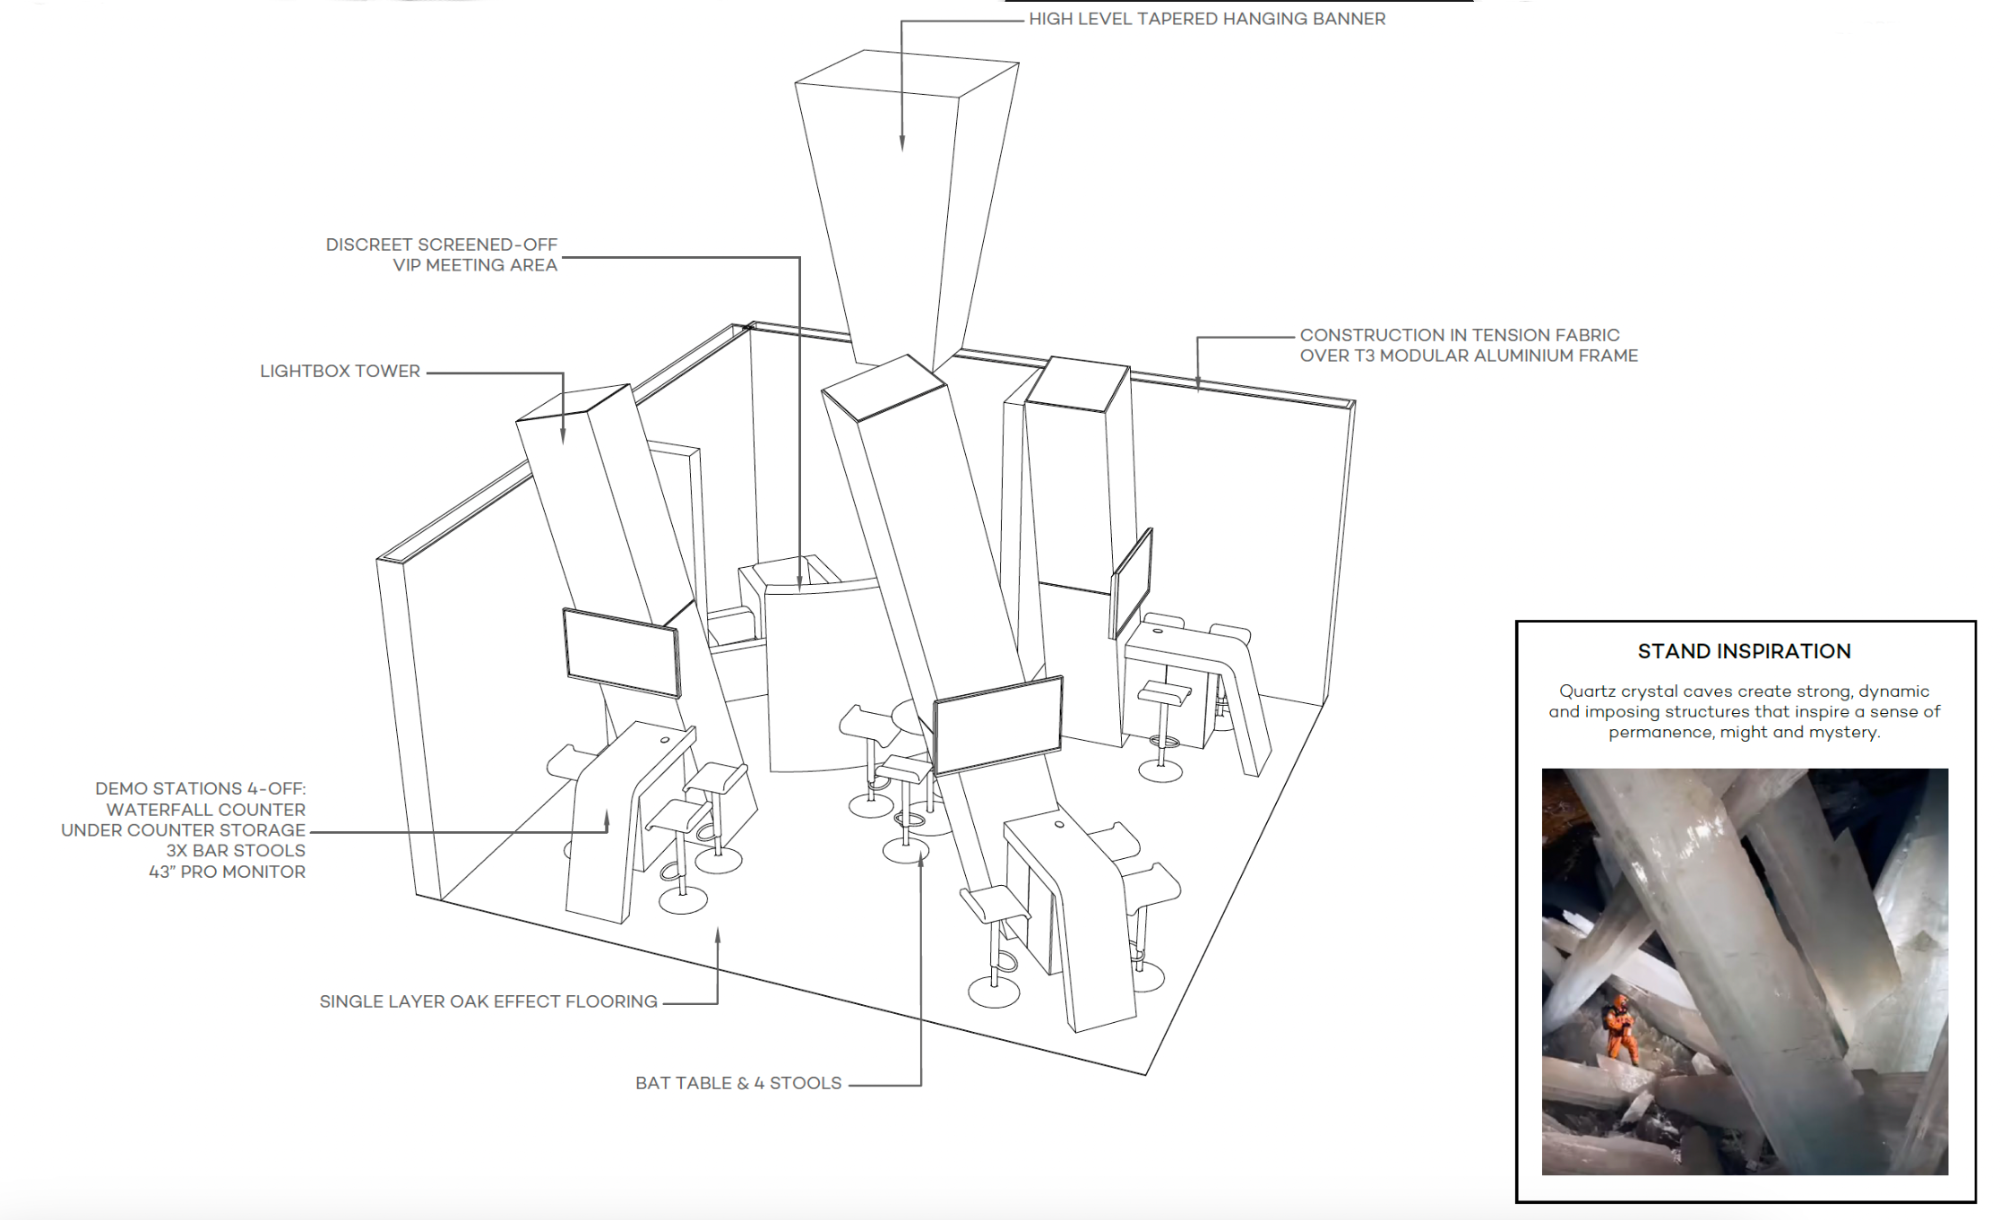Click the center monitor on the leaning tower
Screen dimensions: 2000x1220
pos(997,725)
